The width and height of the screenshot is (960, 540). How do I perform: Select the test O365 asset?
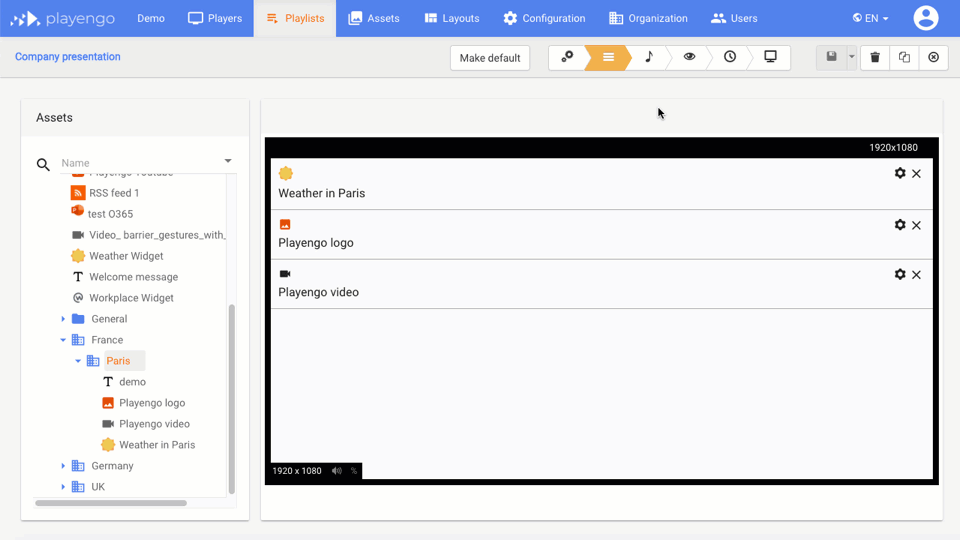click(x=102, y=214)
